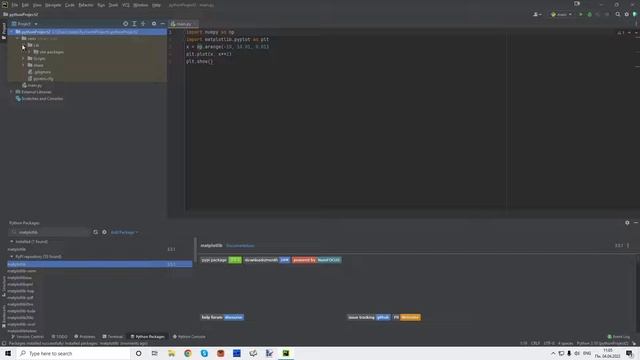The height and width of the screenshot is (360, 640).
Task: Start debugging with the green bug icon
Action: (x=589, y=14)
